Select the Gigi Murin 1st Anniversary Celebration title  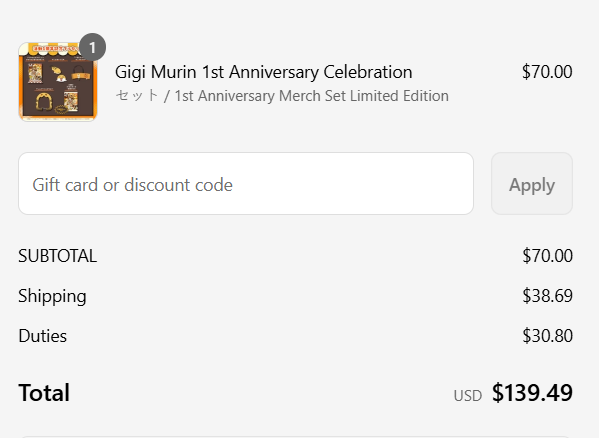point(264,72)
